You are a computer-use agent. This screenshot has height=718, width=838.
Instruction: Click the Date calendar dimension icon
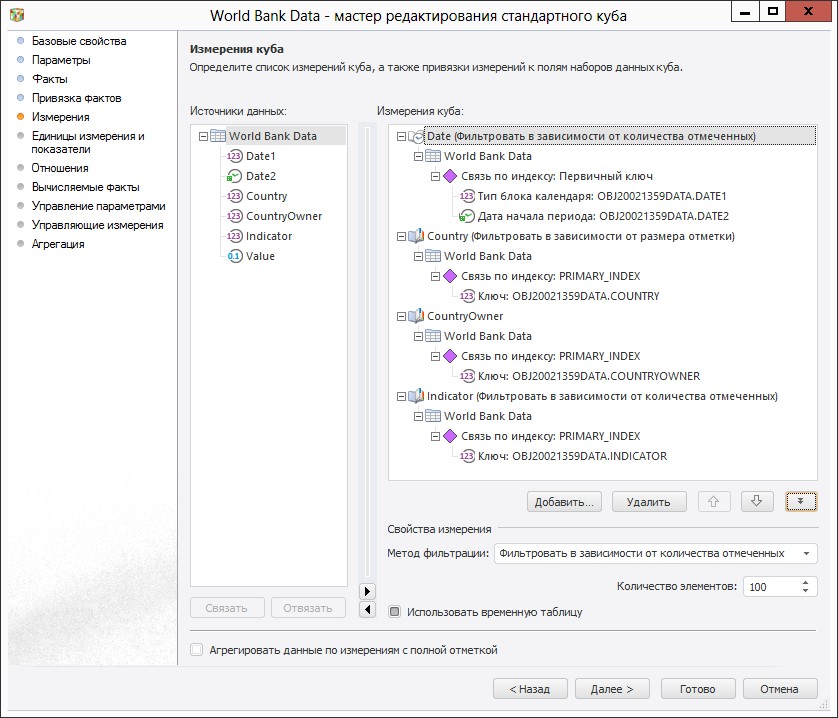click(416, 136)
